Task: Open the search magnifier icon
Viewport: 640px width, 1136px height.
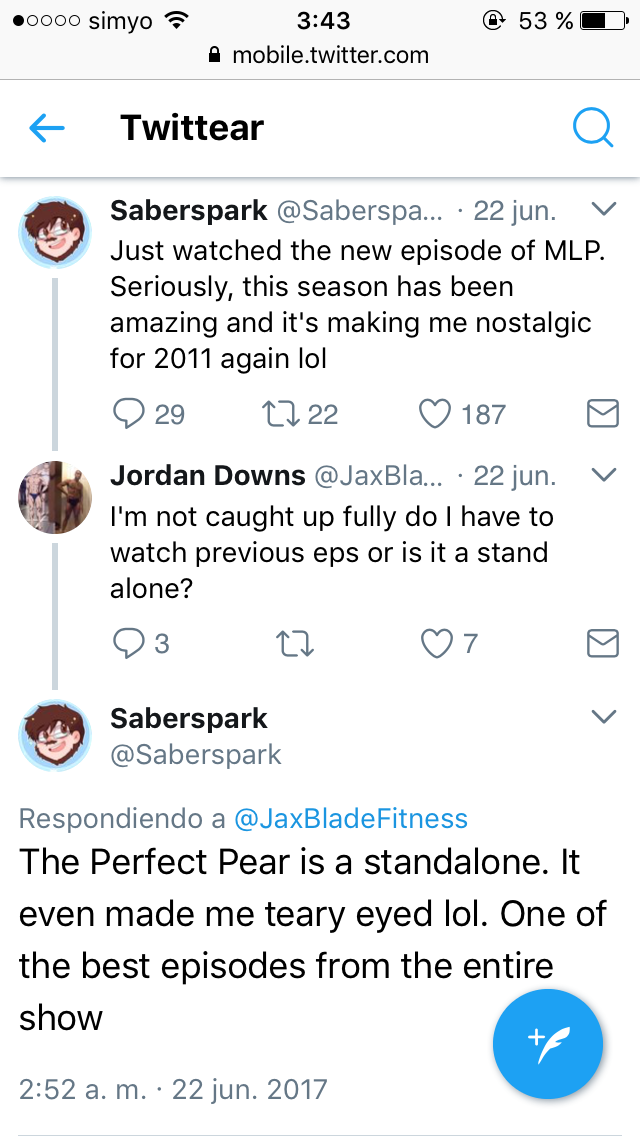Action: coord(593,128)
